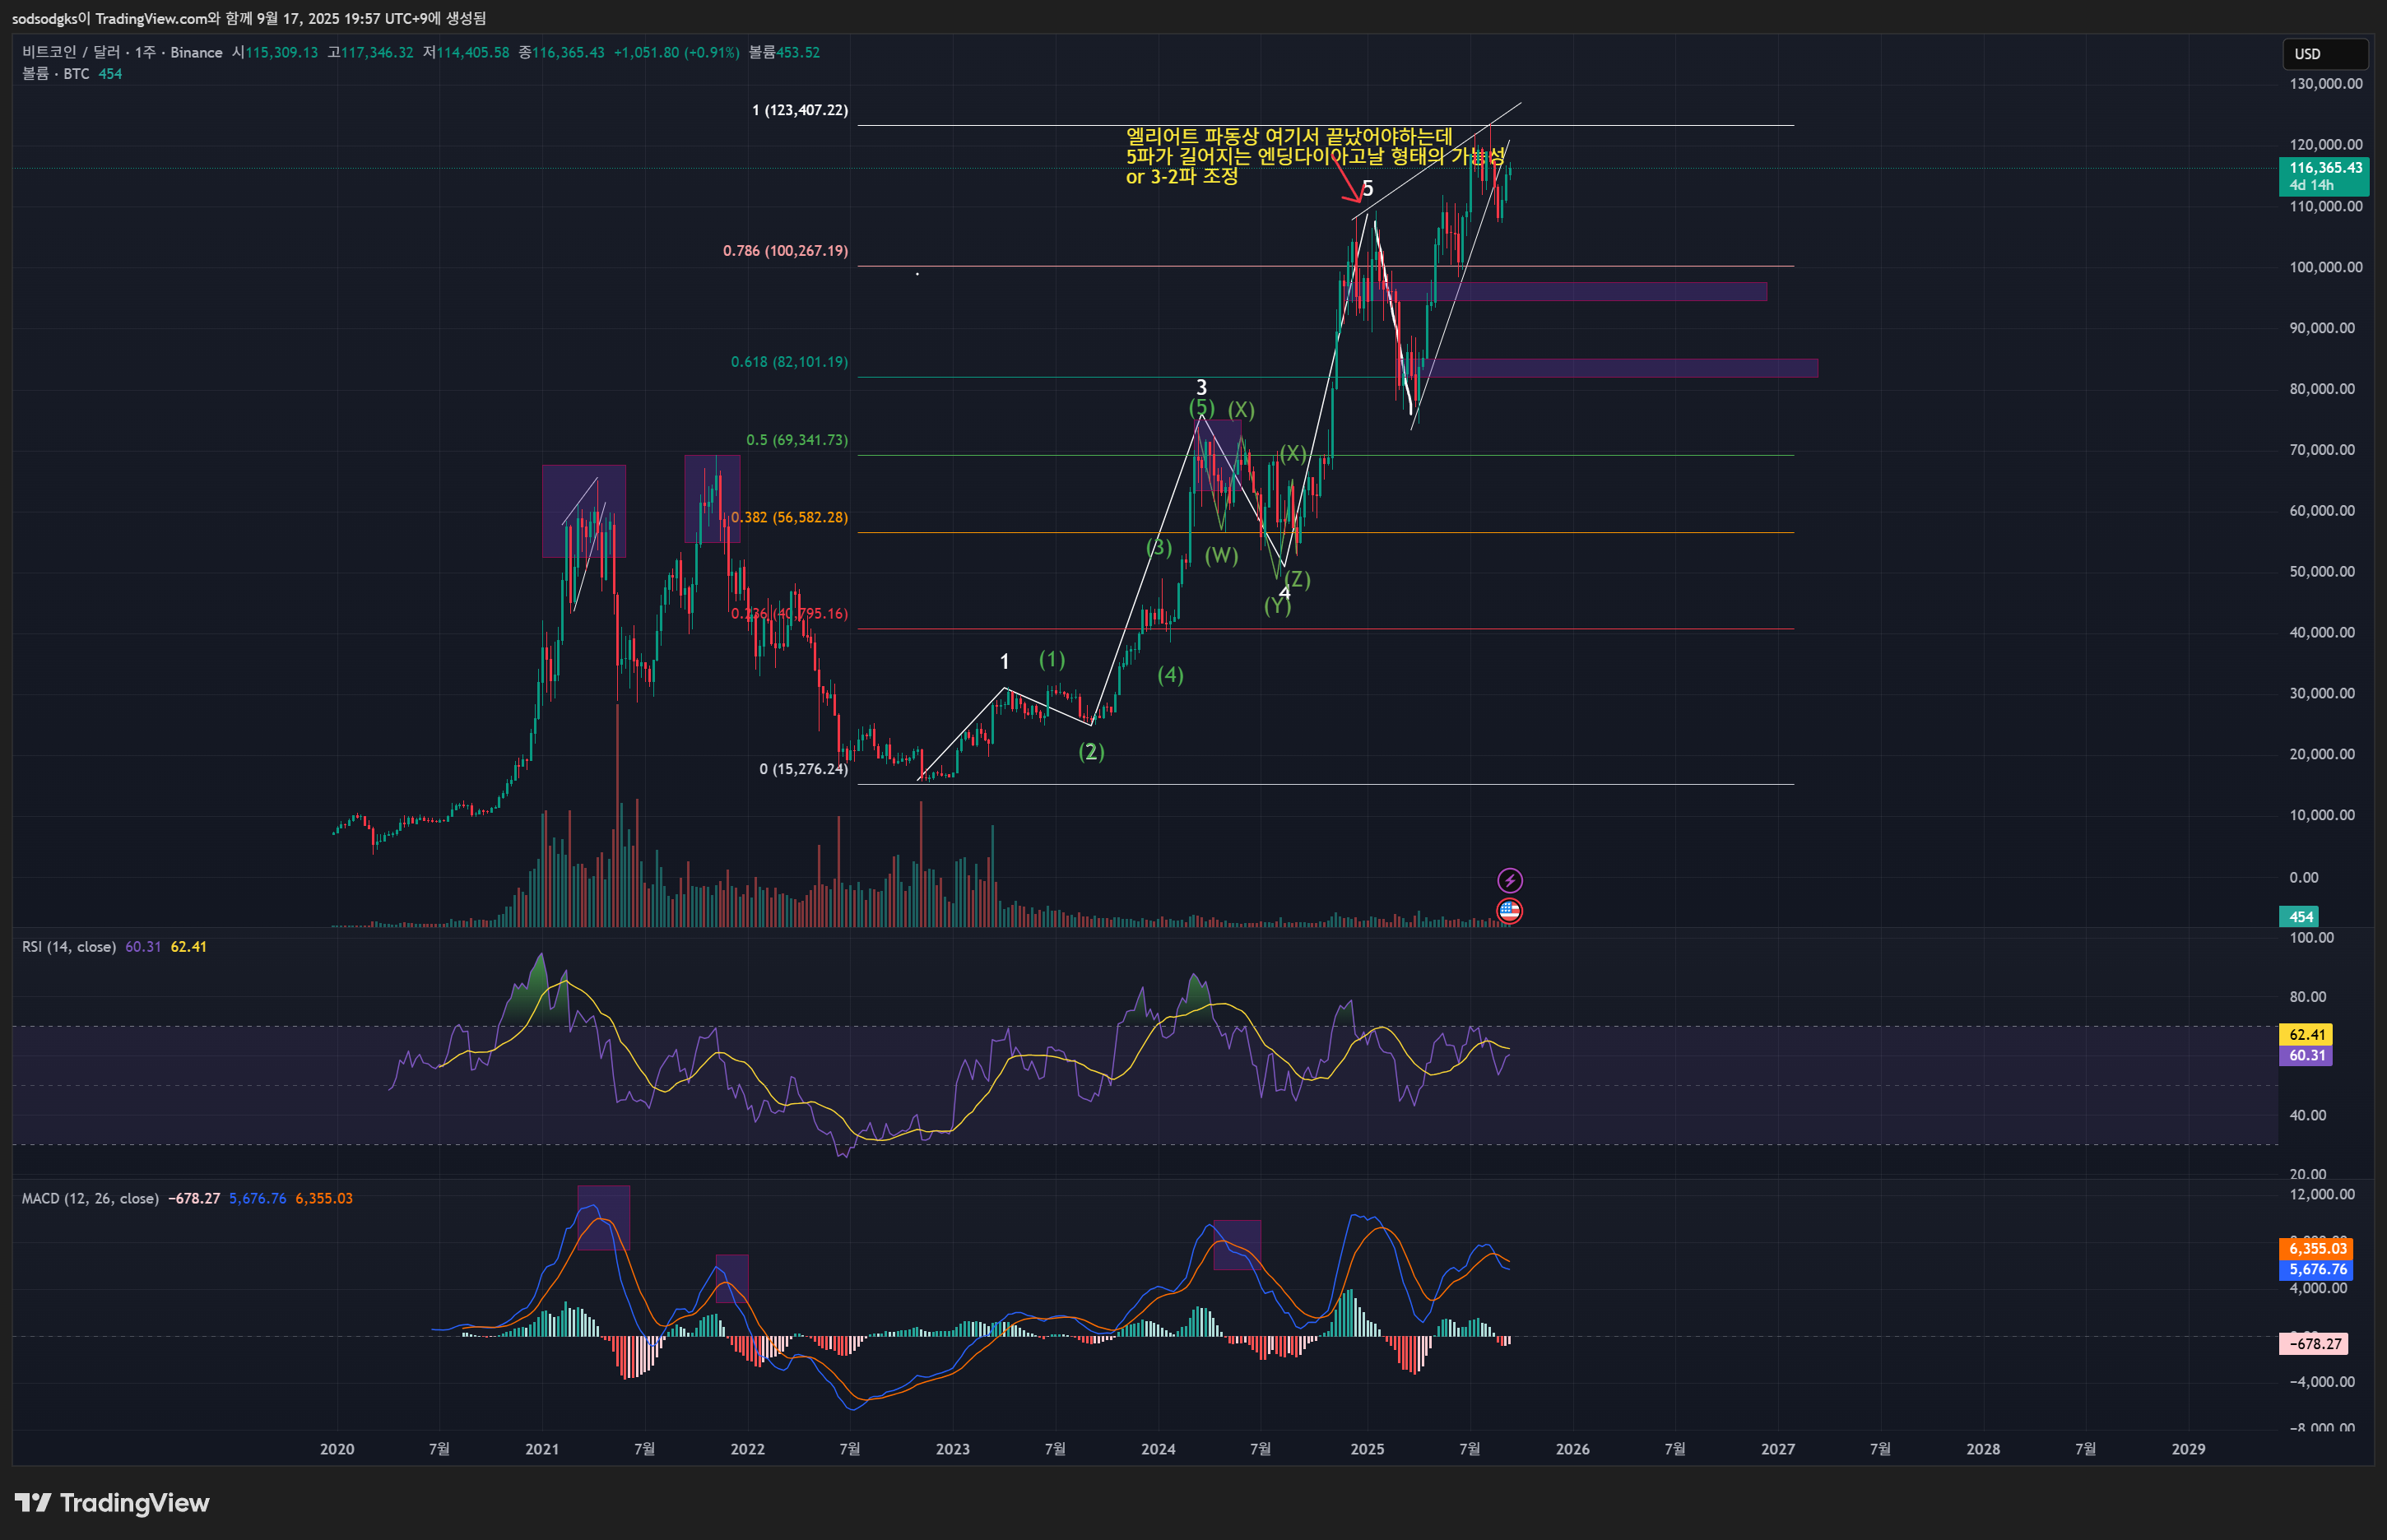Click the green wave label (3)
The height and width of the screenshot is (1540, 2387).
(x=1158, y=547)
